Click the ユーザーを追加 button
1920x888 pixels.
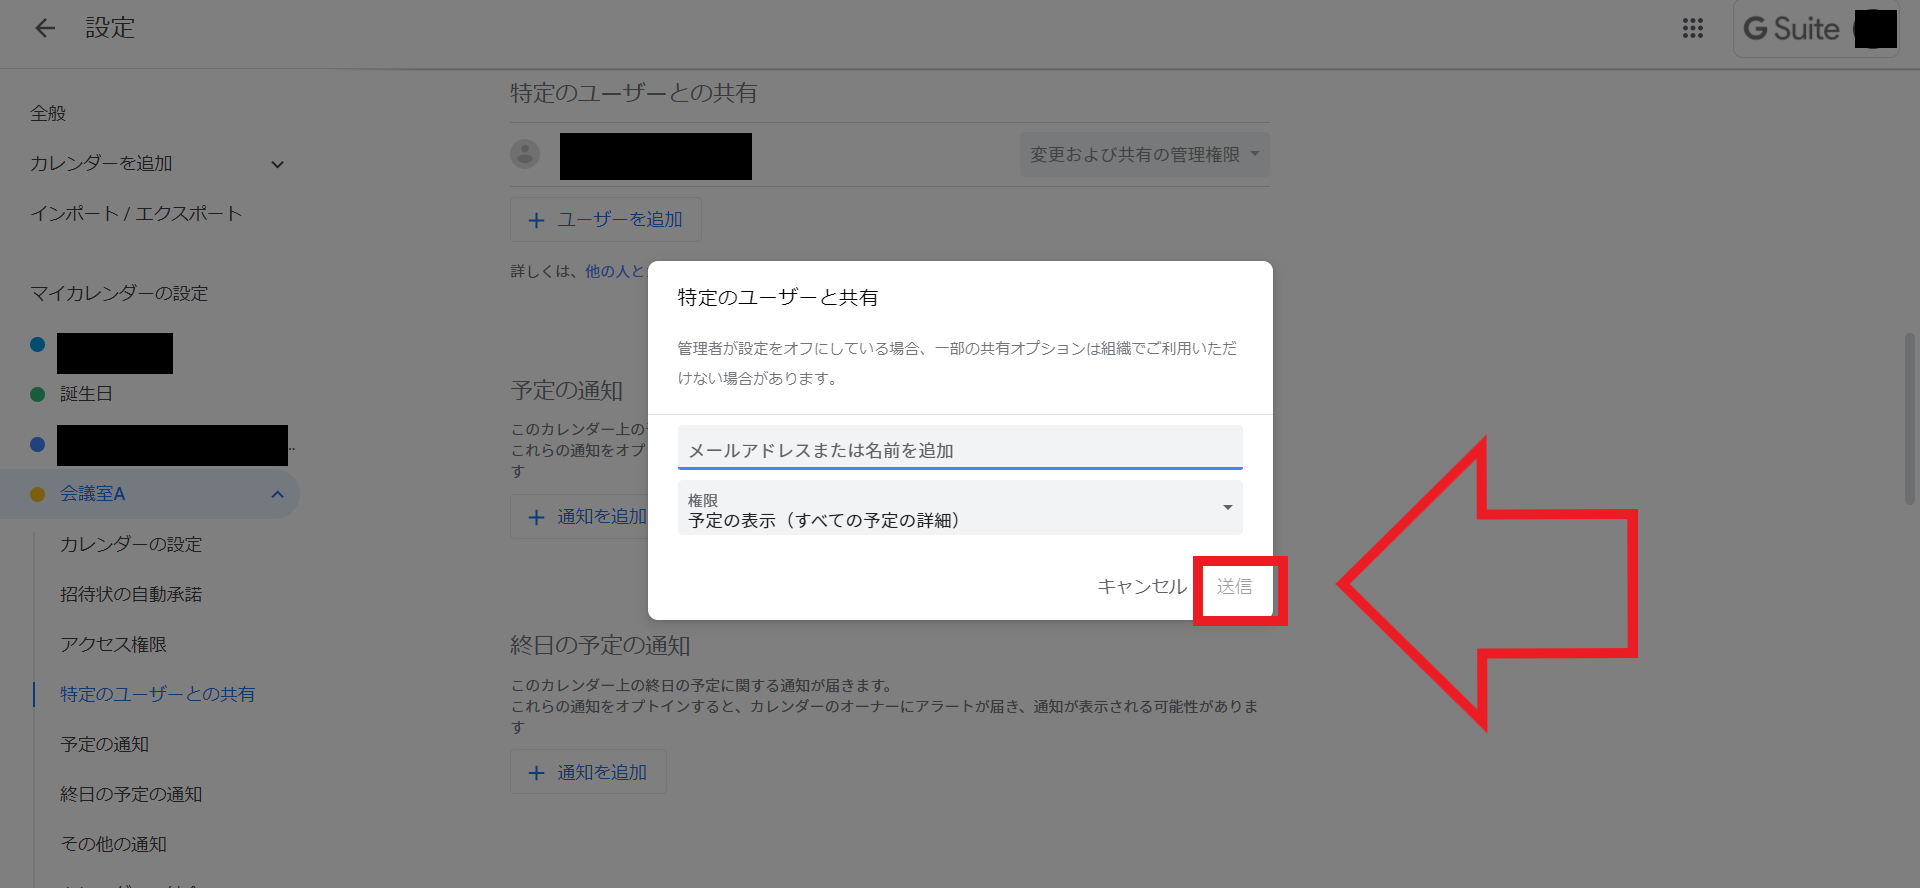605,219
